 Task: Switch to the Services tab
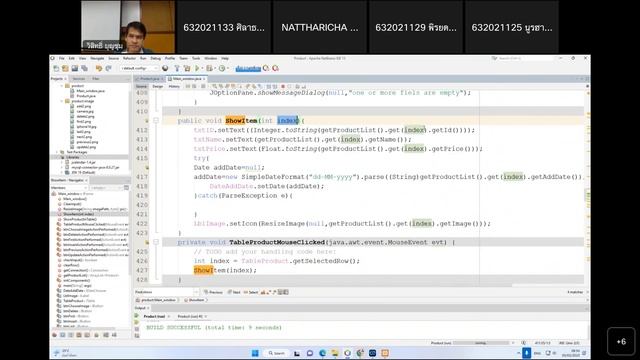tap(79, 79)
